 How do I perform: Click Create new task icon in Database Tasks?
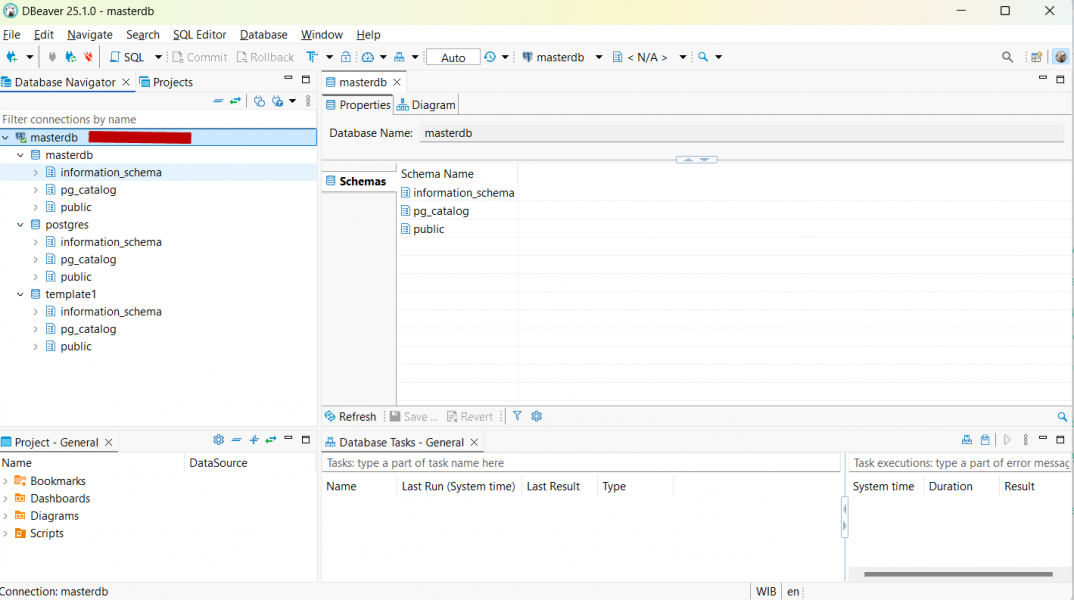(x=966, y=440)
